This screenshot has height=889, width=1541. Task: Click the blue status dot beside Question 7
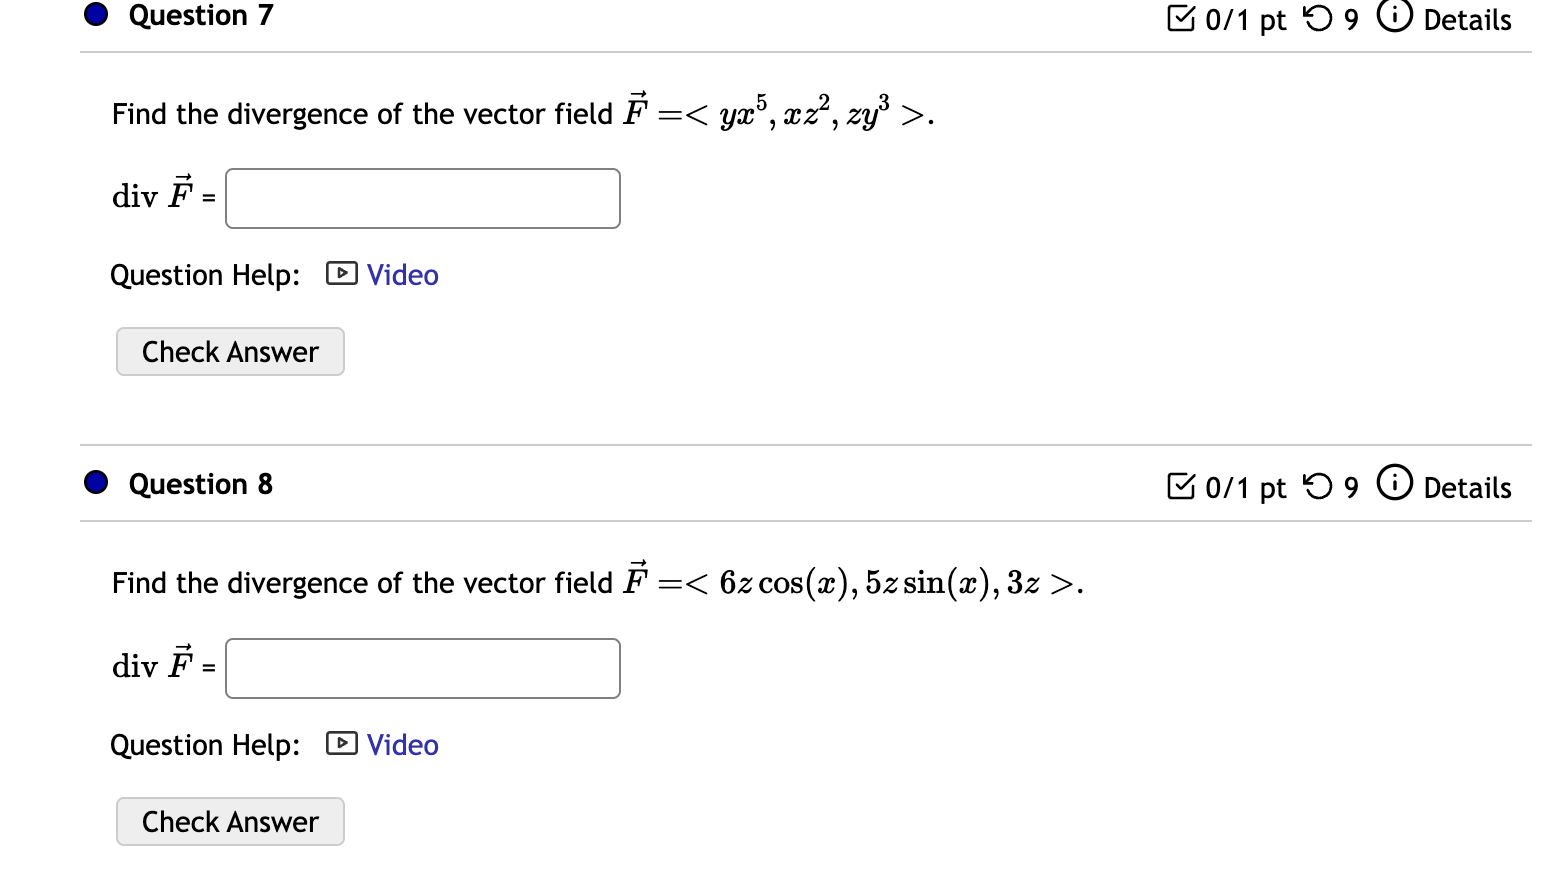pyautogui.click(x=95, y=14)
